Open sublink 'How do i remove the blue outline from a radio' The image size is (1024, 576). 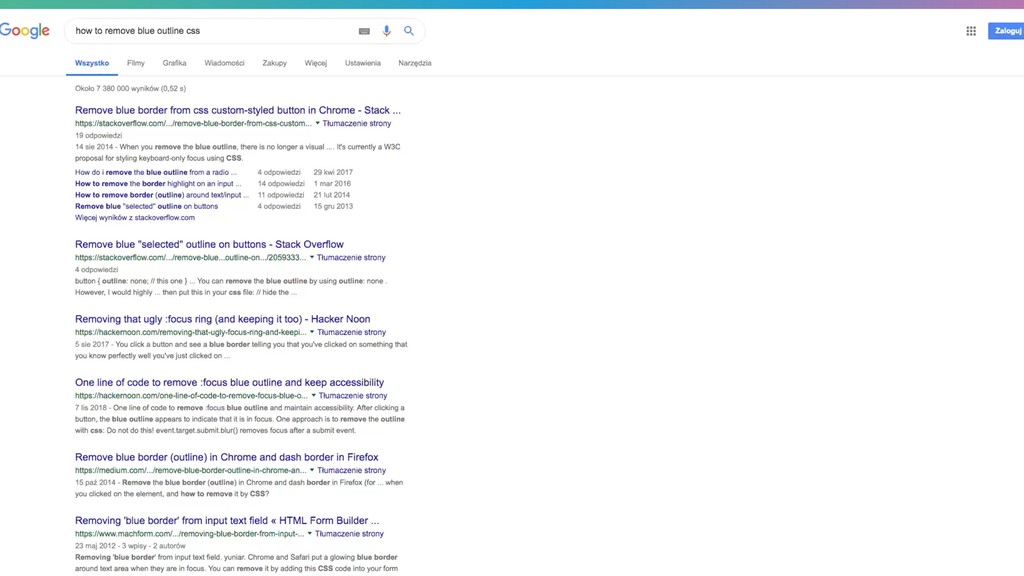[x=155, y=172]
